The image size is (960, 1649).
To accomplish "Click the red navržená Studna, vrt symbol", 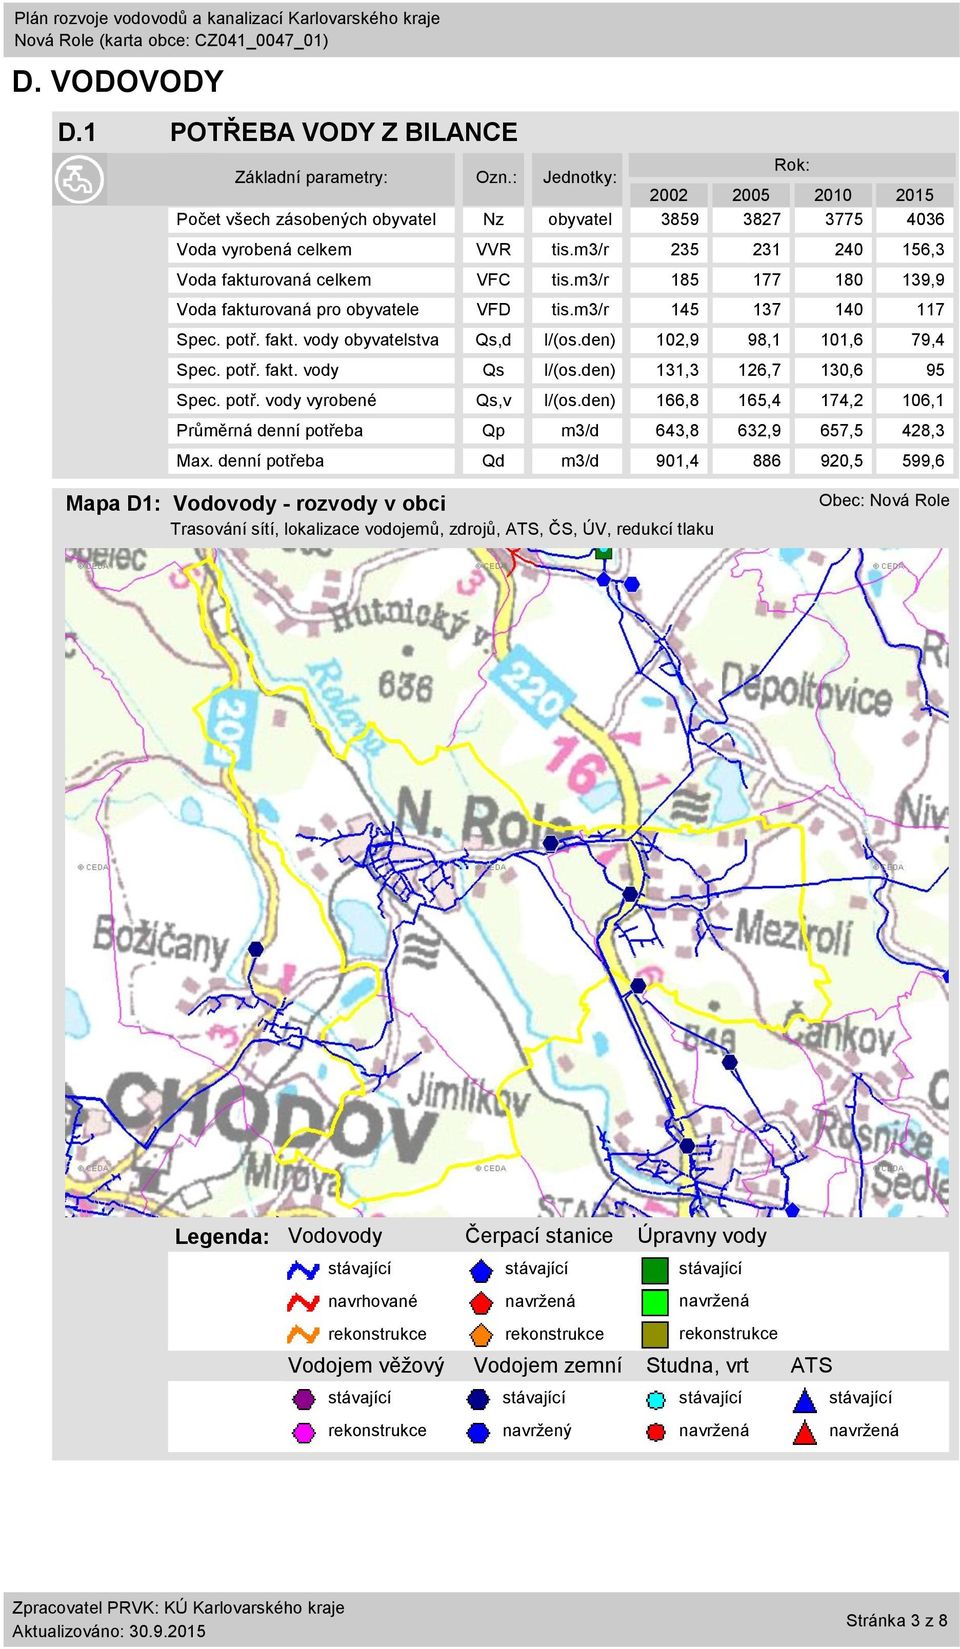I will click(656, 1432).
